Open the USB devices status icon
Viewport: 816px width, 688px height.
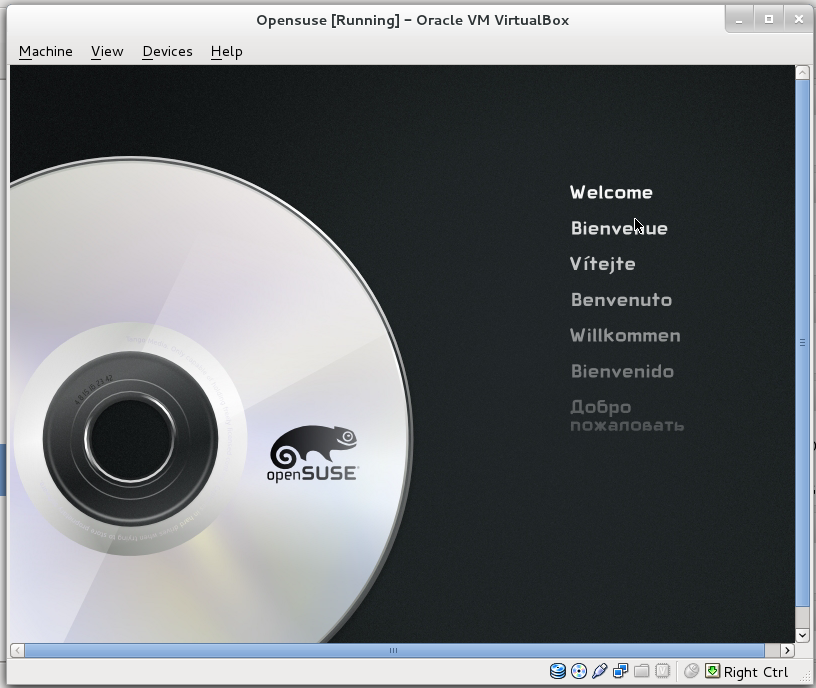tap(598, 671)
